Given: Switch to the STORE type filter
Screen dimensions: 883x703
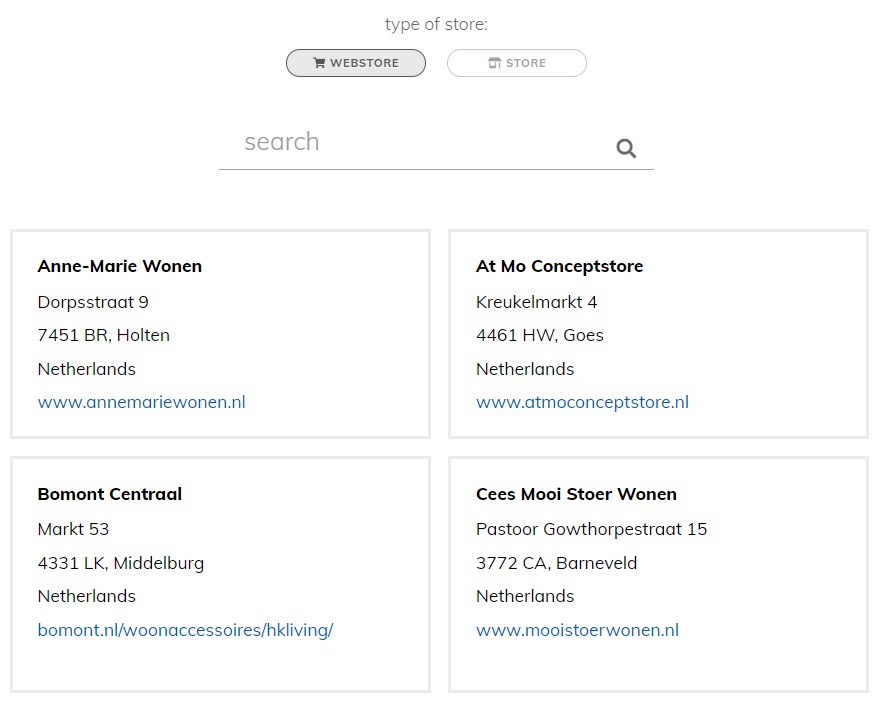Looking at the screenshot, I should (x=517, y=63).
